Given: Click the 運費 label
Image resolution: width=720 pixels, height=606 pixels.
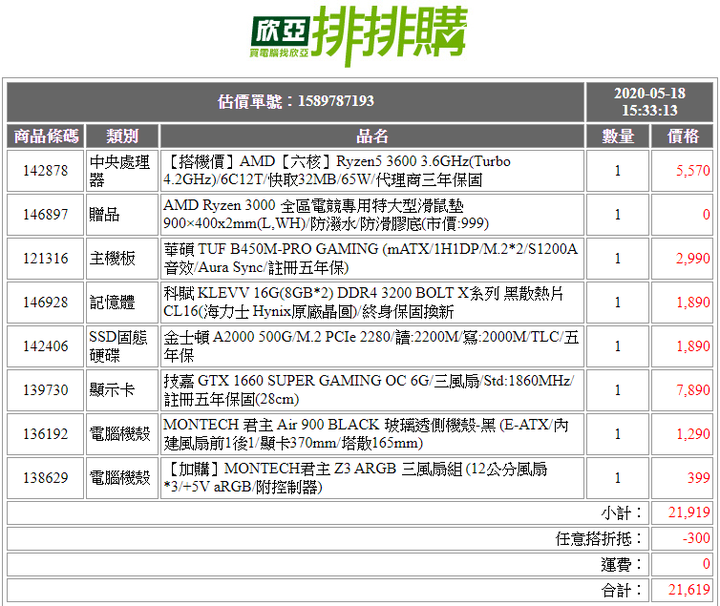Looking at the screenshot, I should pyautogui.click(x=621, y=564).
